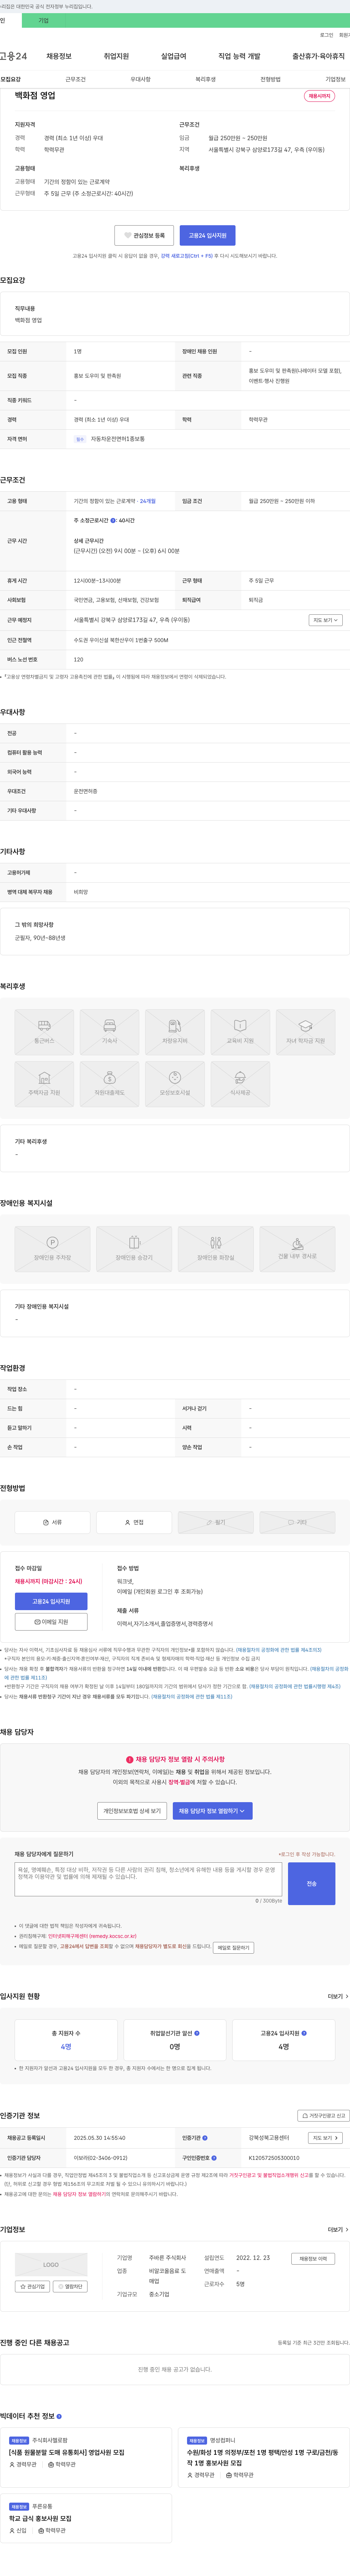
Task: Open the 취업지원 menu
Action: pyautogui.click(x=116, y=56)
